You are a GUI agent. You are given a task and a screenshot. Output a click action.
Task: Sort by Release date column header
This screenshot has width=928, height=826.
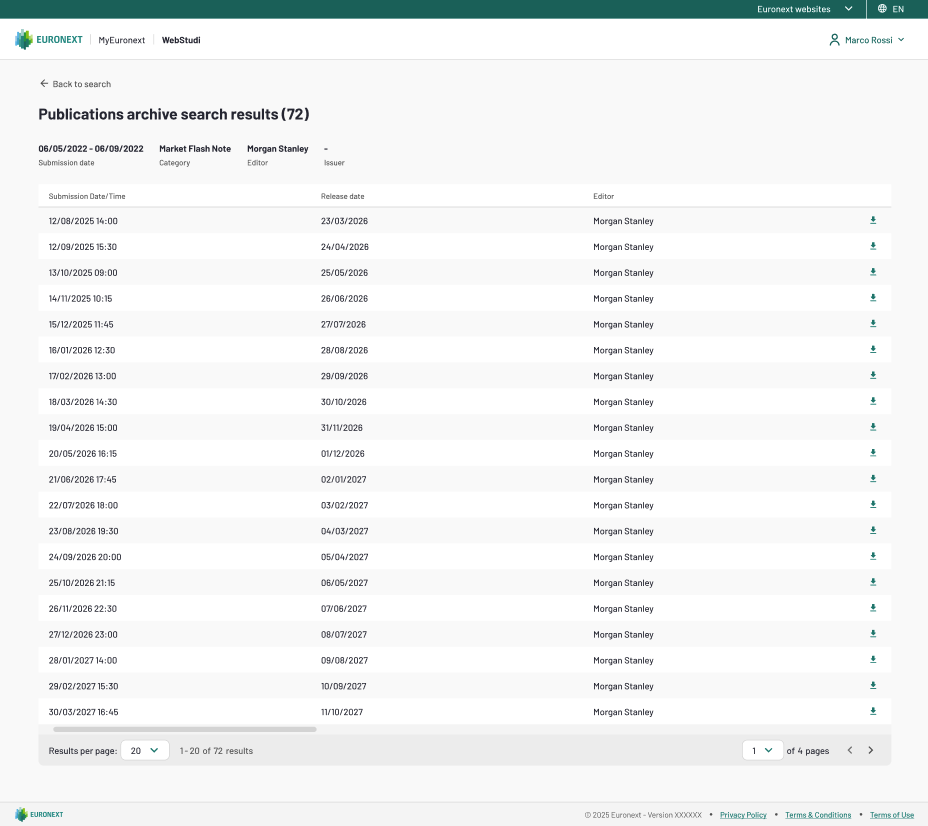tap(343, 196)
